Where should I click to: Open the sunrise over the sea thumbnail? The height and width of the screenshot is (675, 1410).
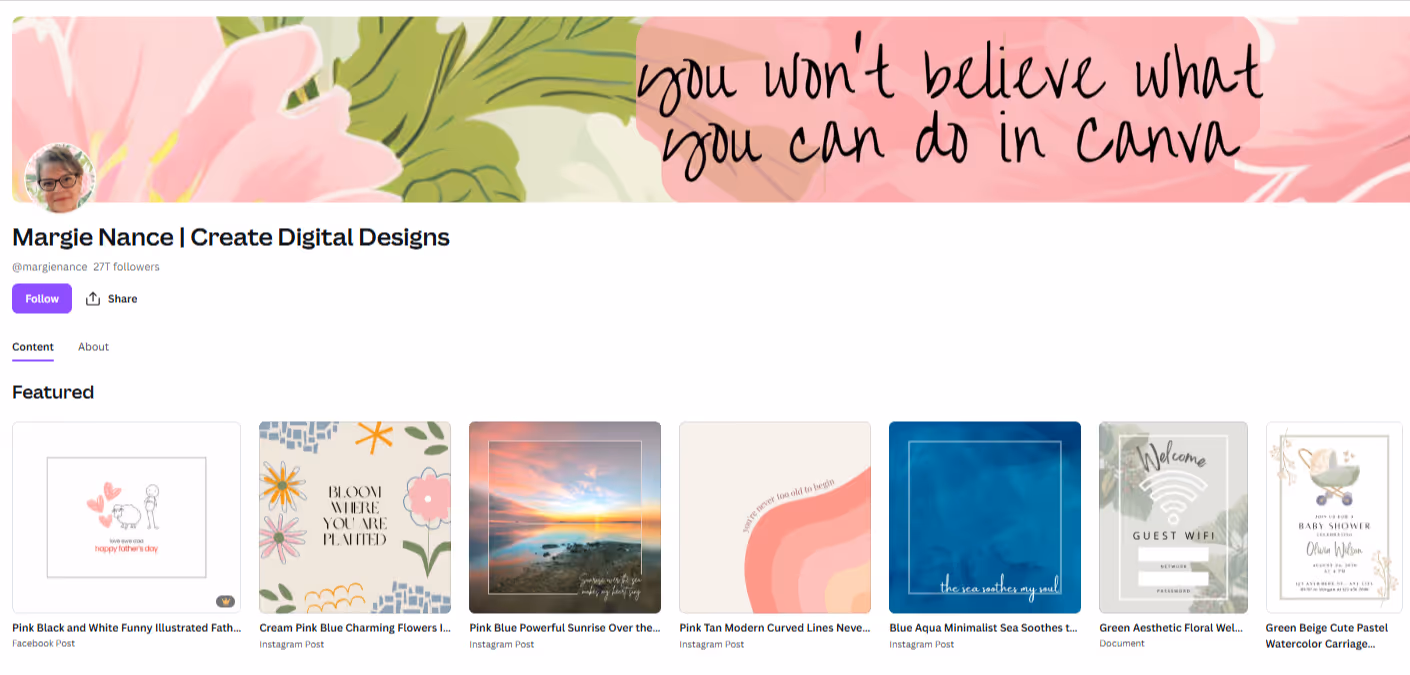[565, 517]
